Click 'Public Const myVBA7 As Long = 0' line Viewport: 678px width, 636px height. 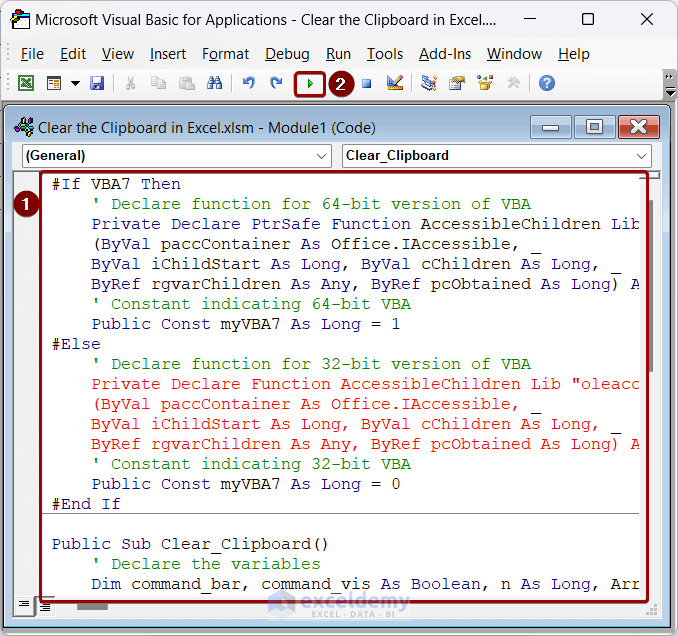pyautogui.click(x=246, y=484)
